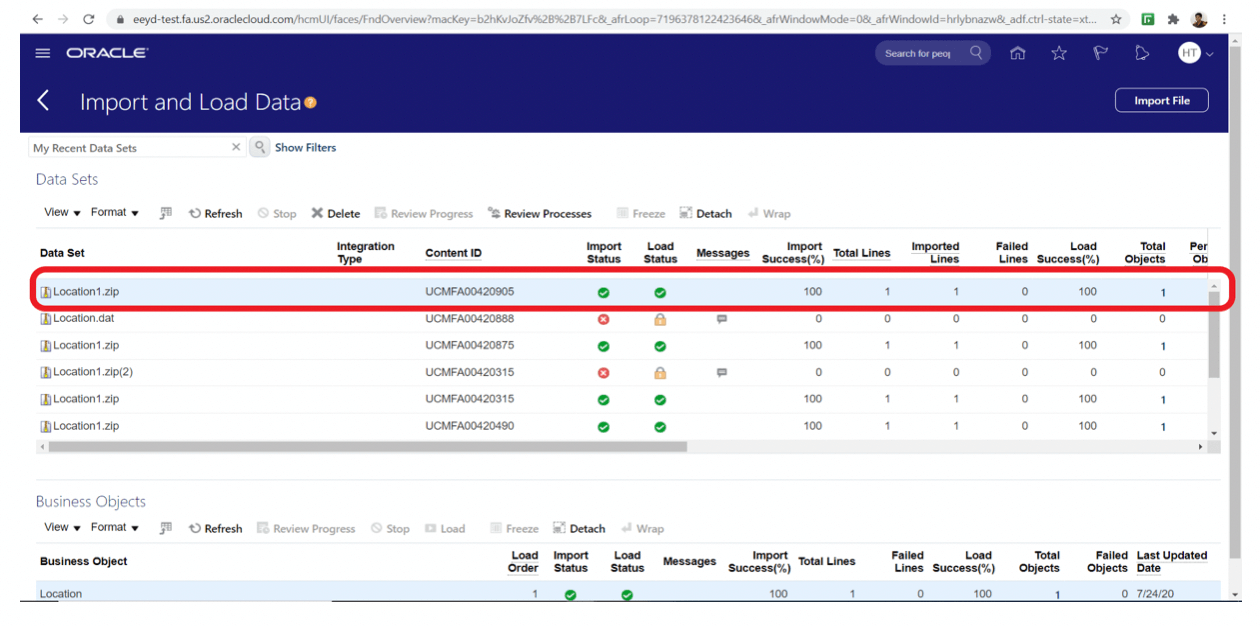This screenshot has height=626, width=1260.
Task: Open the Data Sets View menu
Action: (62, 212)
